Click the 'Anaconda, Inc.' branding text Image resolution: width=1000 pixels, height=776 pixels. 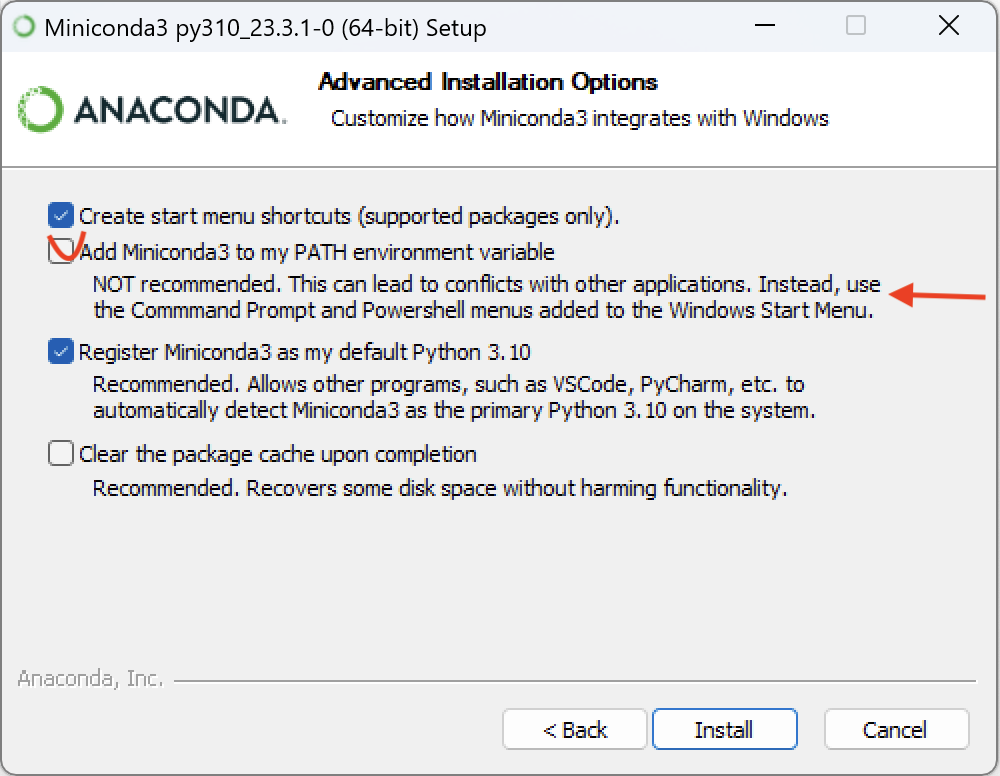90,679
